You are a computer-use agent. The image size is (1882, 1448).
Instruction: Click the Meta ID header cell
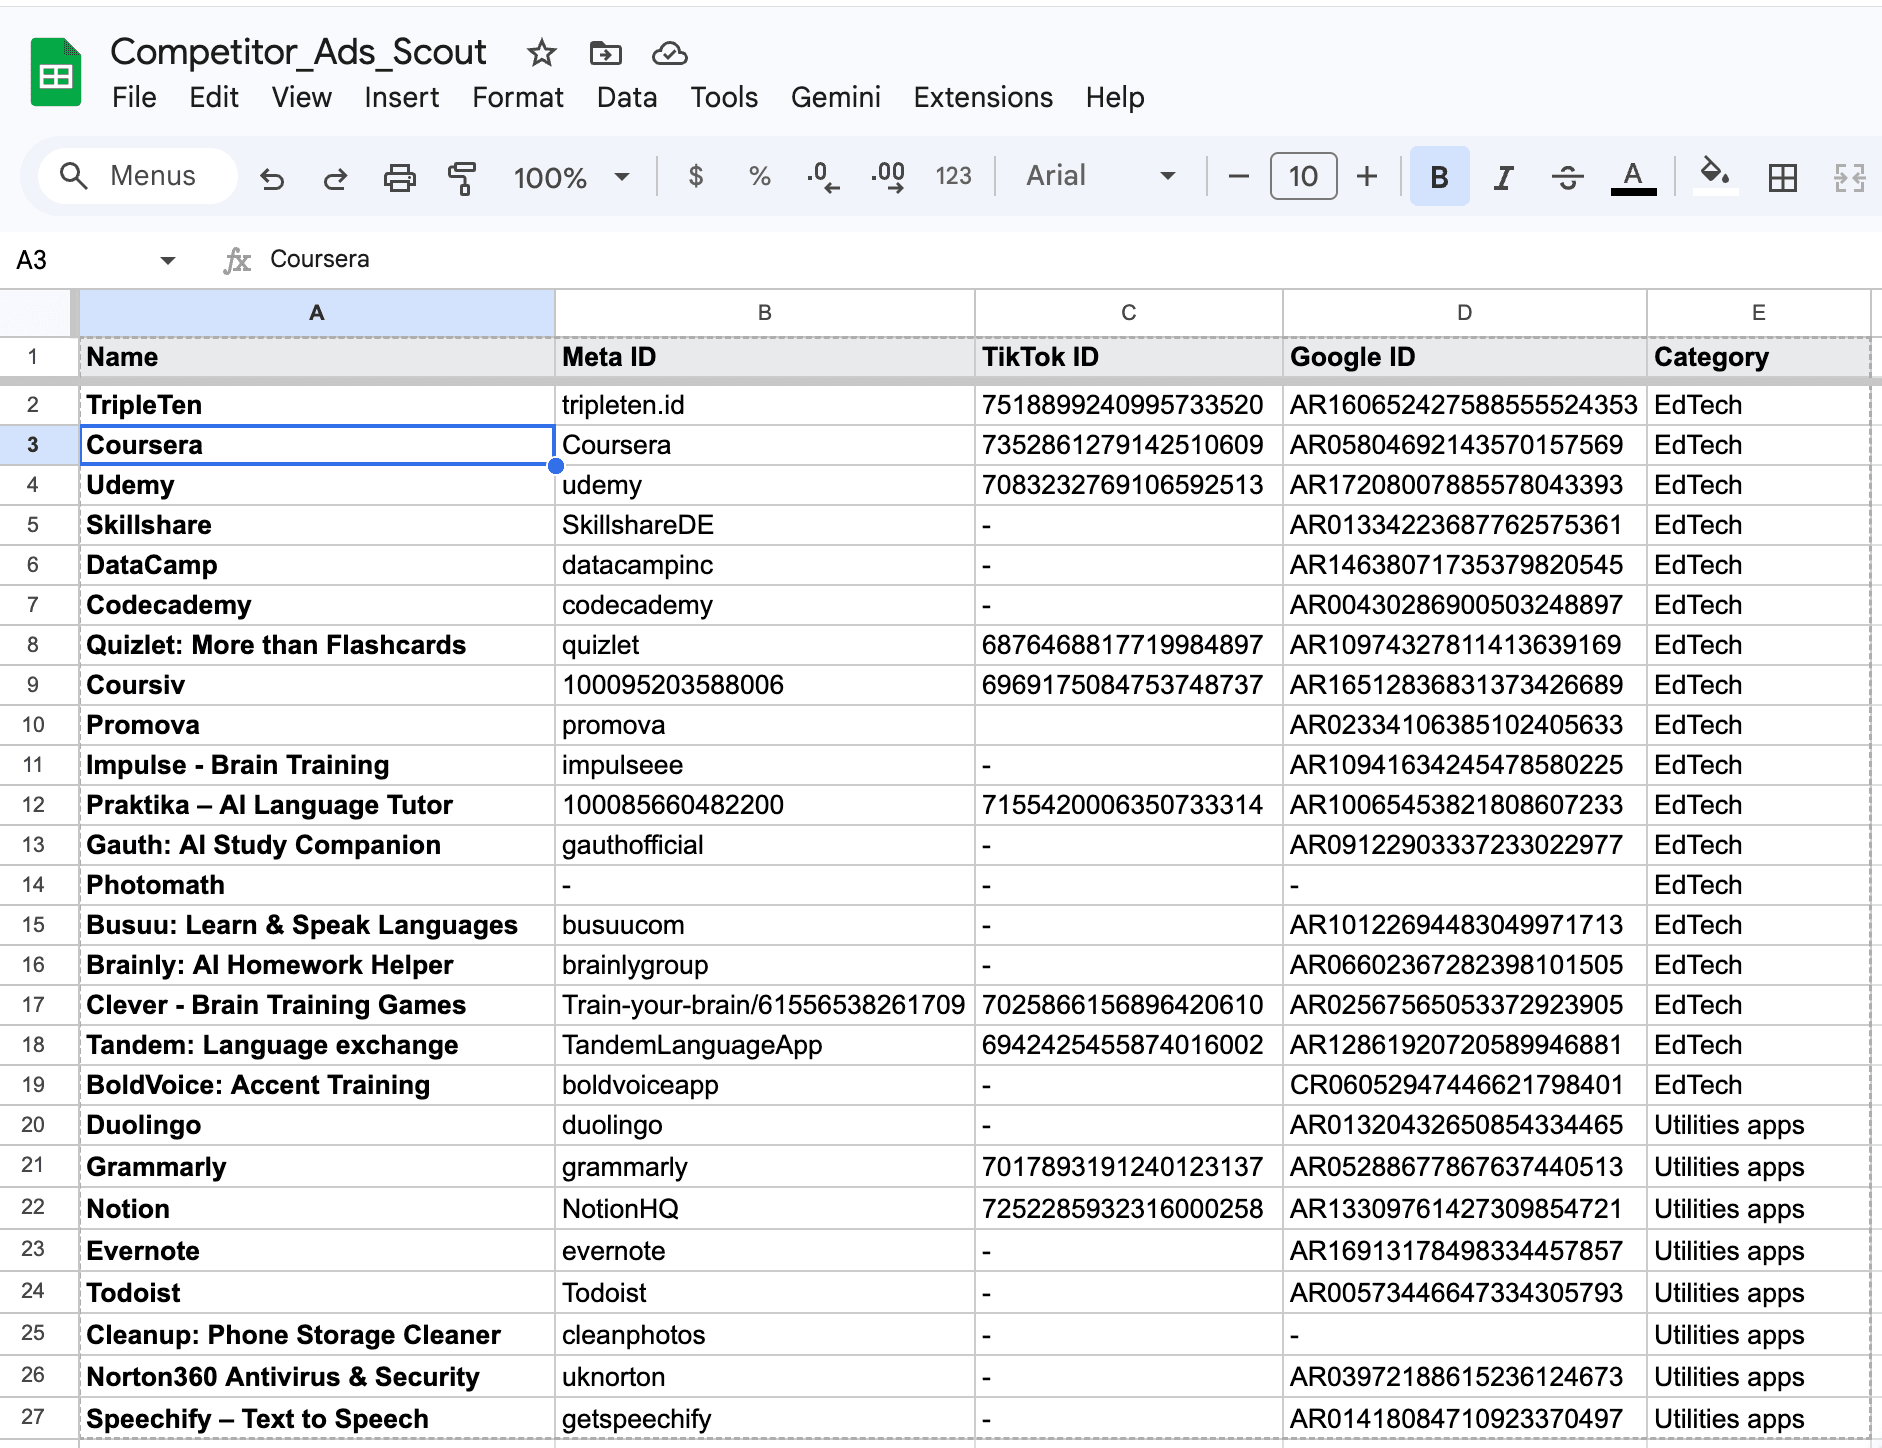(765, 357)
